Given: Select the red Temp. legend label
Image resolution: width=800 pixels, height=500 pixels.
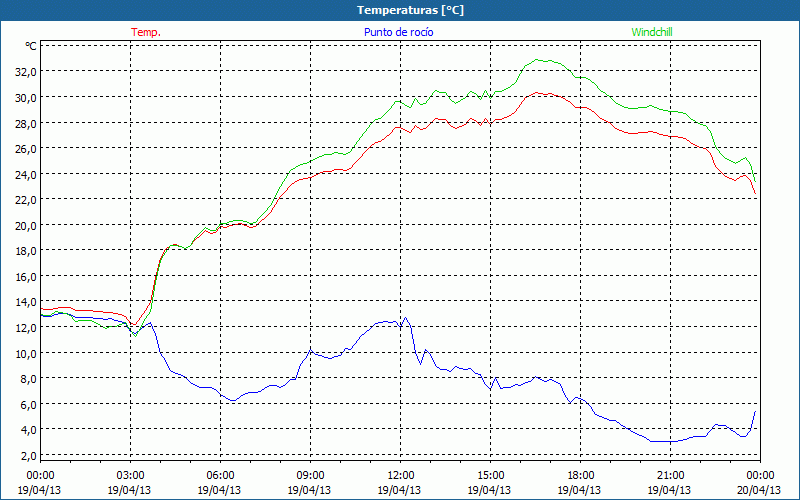Looking at the screenshot, I should pyautogui.click(x=146, y=32).
